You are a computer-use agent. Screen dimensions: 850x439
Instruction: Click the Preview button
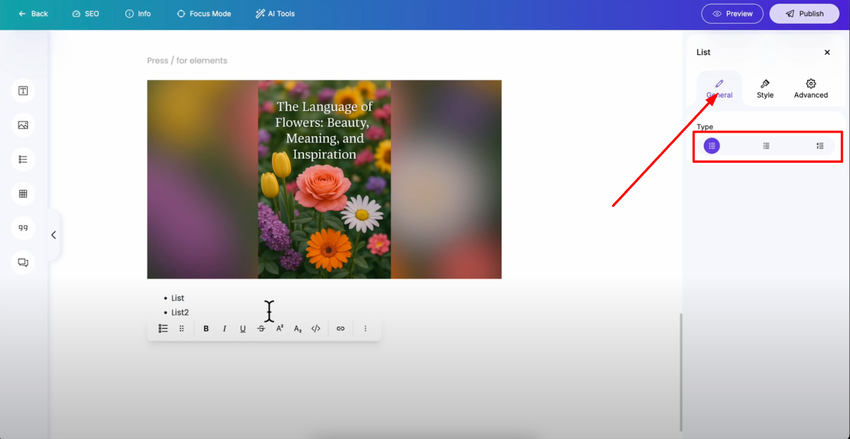tap(732, 14)
